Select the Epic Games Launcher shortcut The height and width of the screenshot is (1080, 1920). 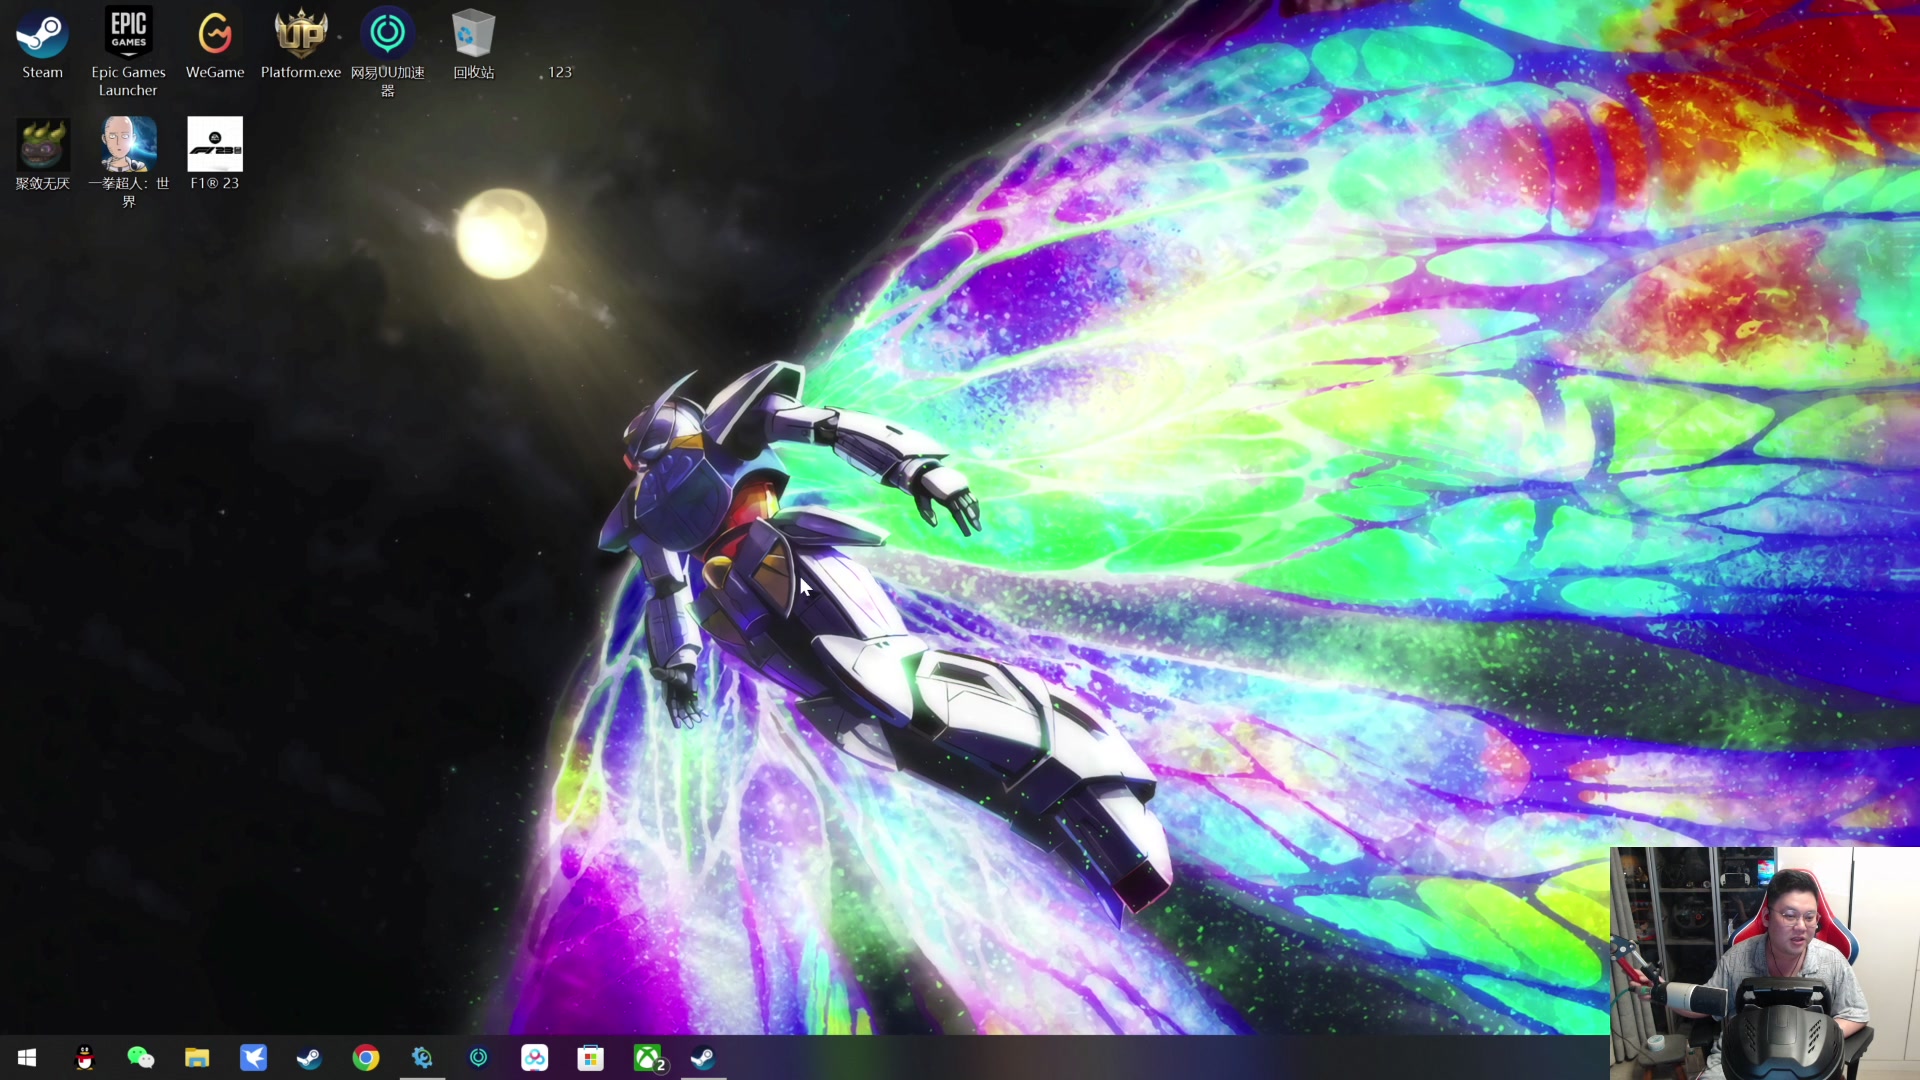click(128, 52)
